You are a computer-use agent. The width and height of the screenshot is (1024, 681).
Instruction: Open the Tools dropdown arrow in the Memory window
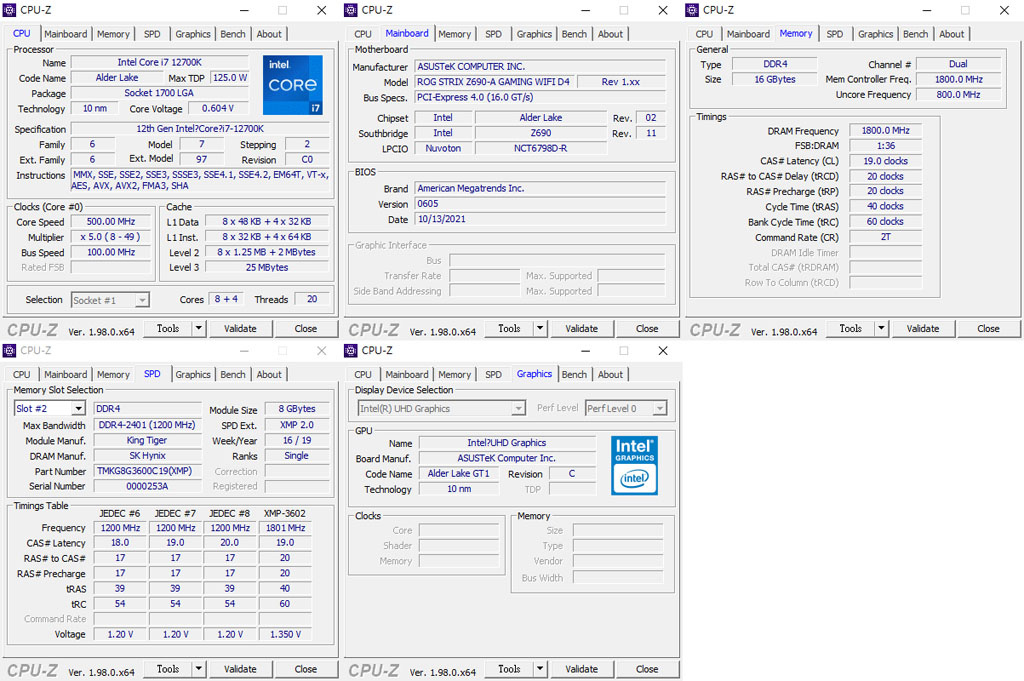[882, 328]
